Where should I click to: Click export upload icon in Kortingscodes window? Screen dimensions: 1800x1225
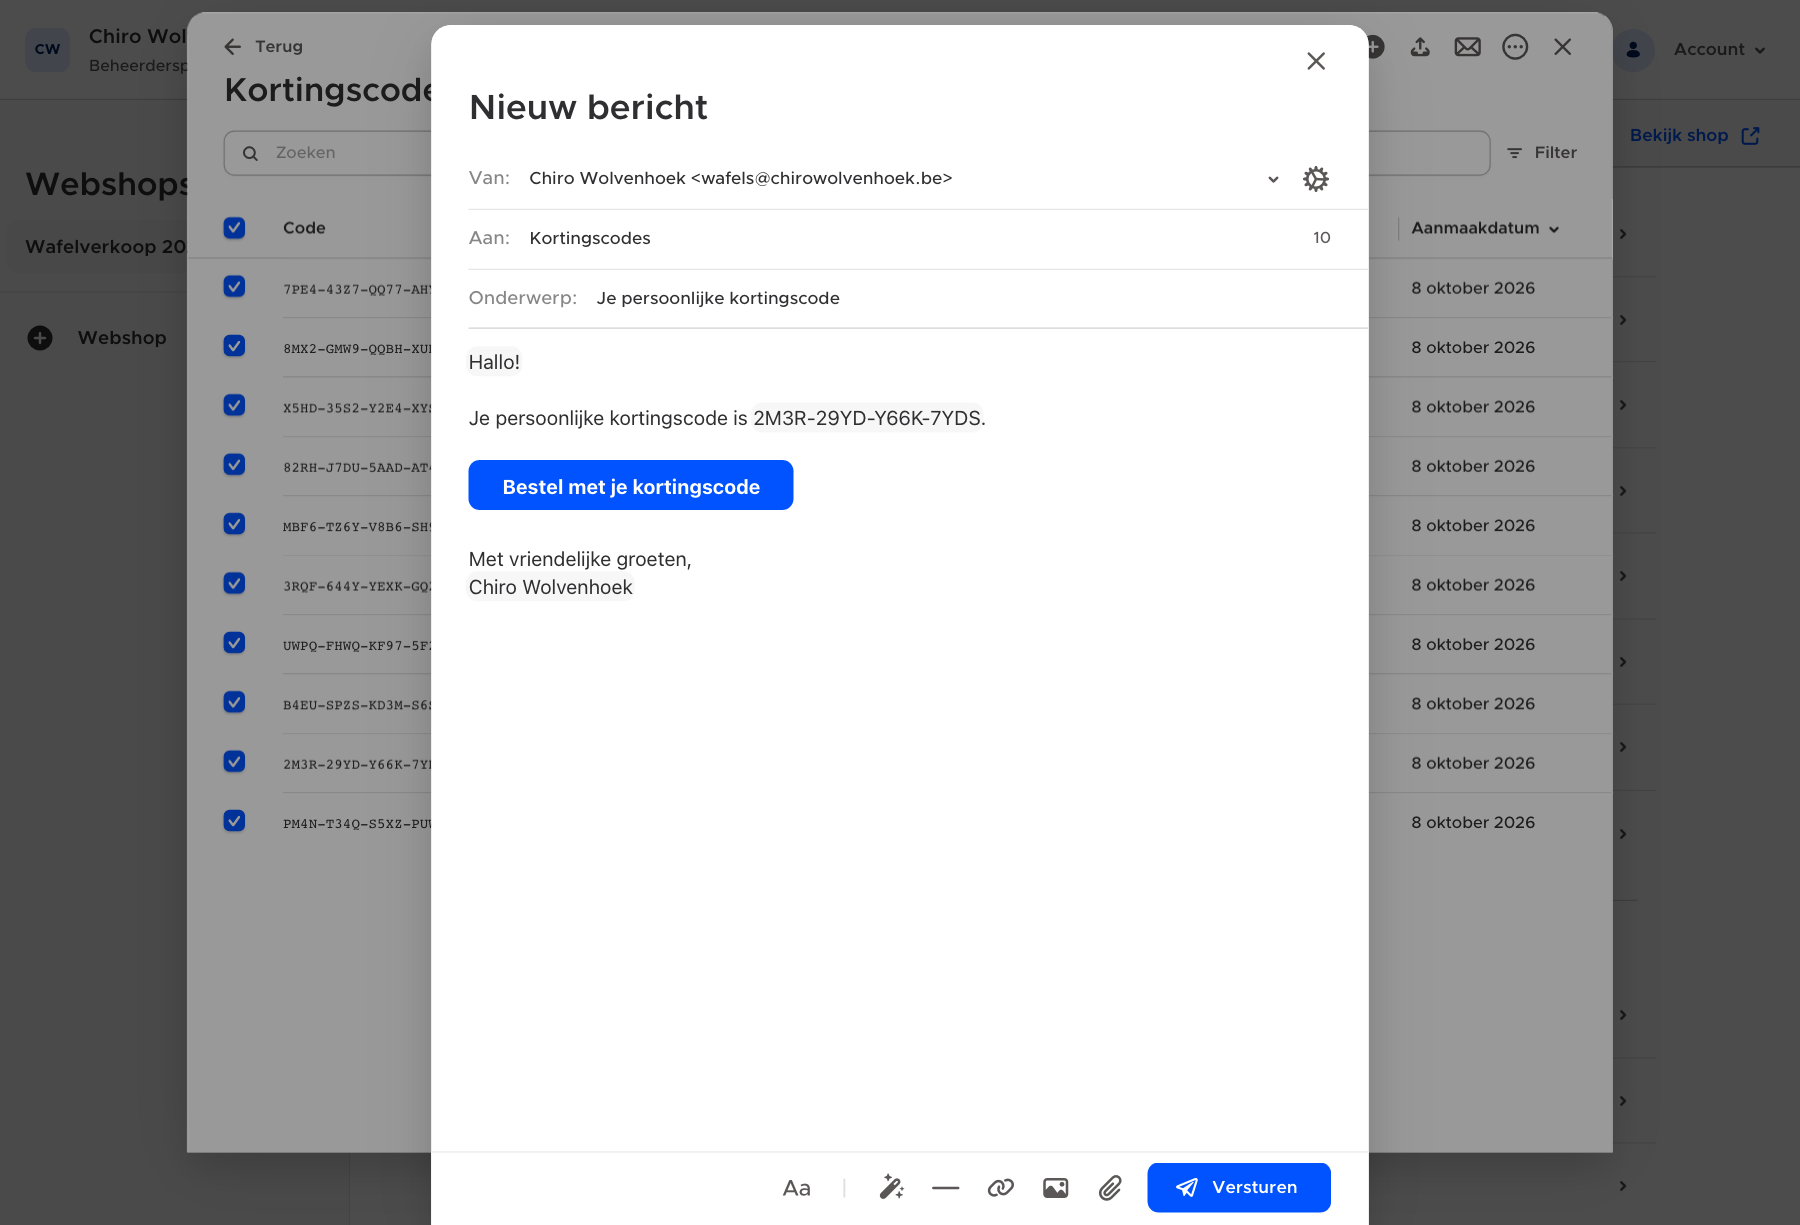1420,47
